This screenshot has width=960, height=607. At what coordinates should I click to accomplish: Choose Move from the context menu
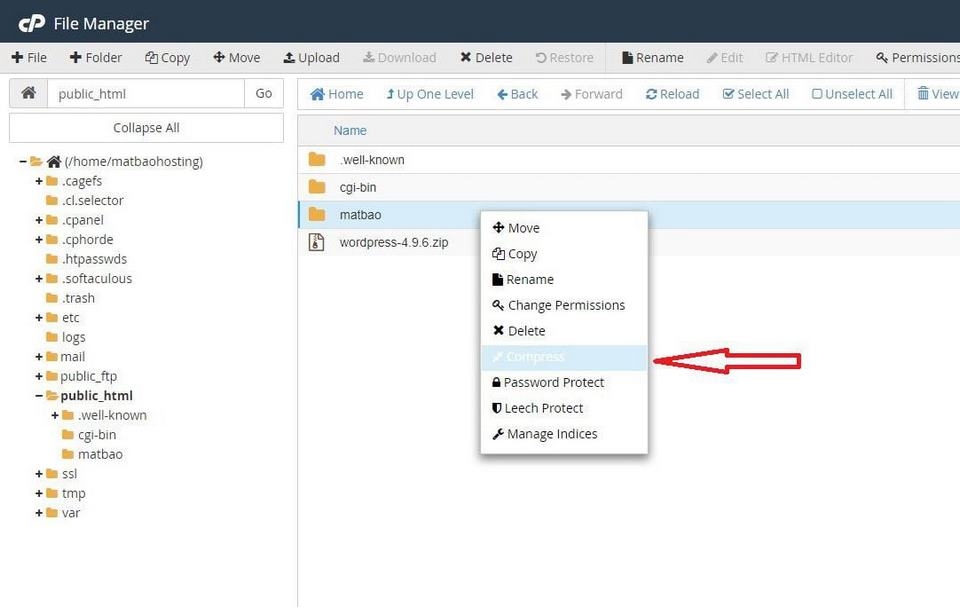point(564,228)
